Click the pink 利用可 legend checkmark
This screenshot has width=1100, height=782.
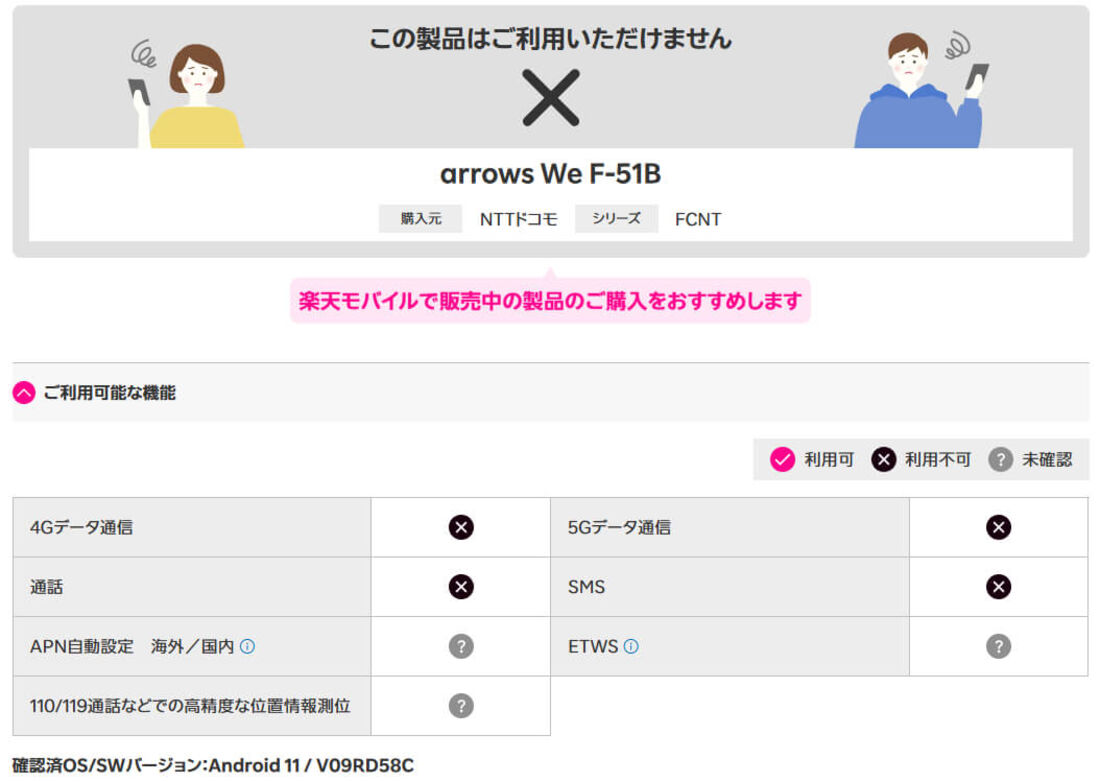coord(782,460)
